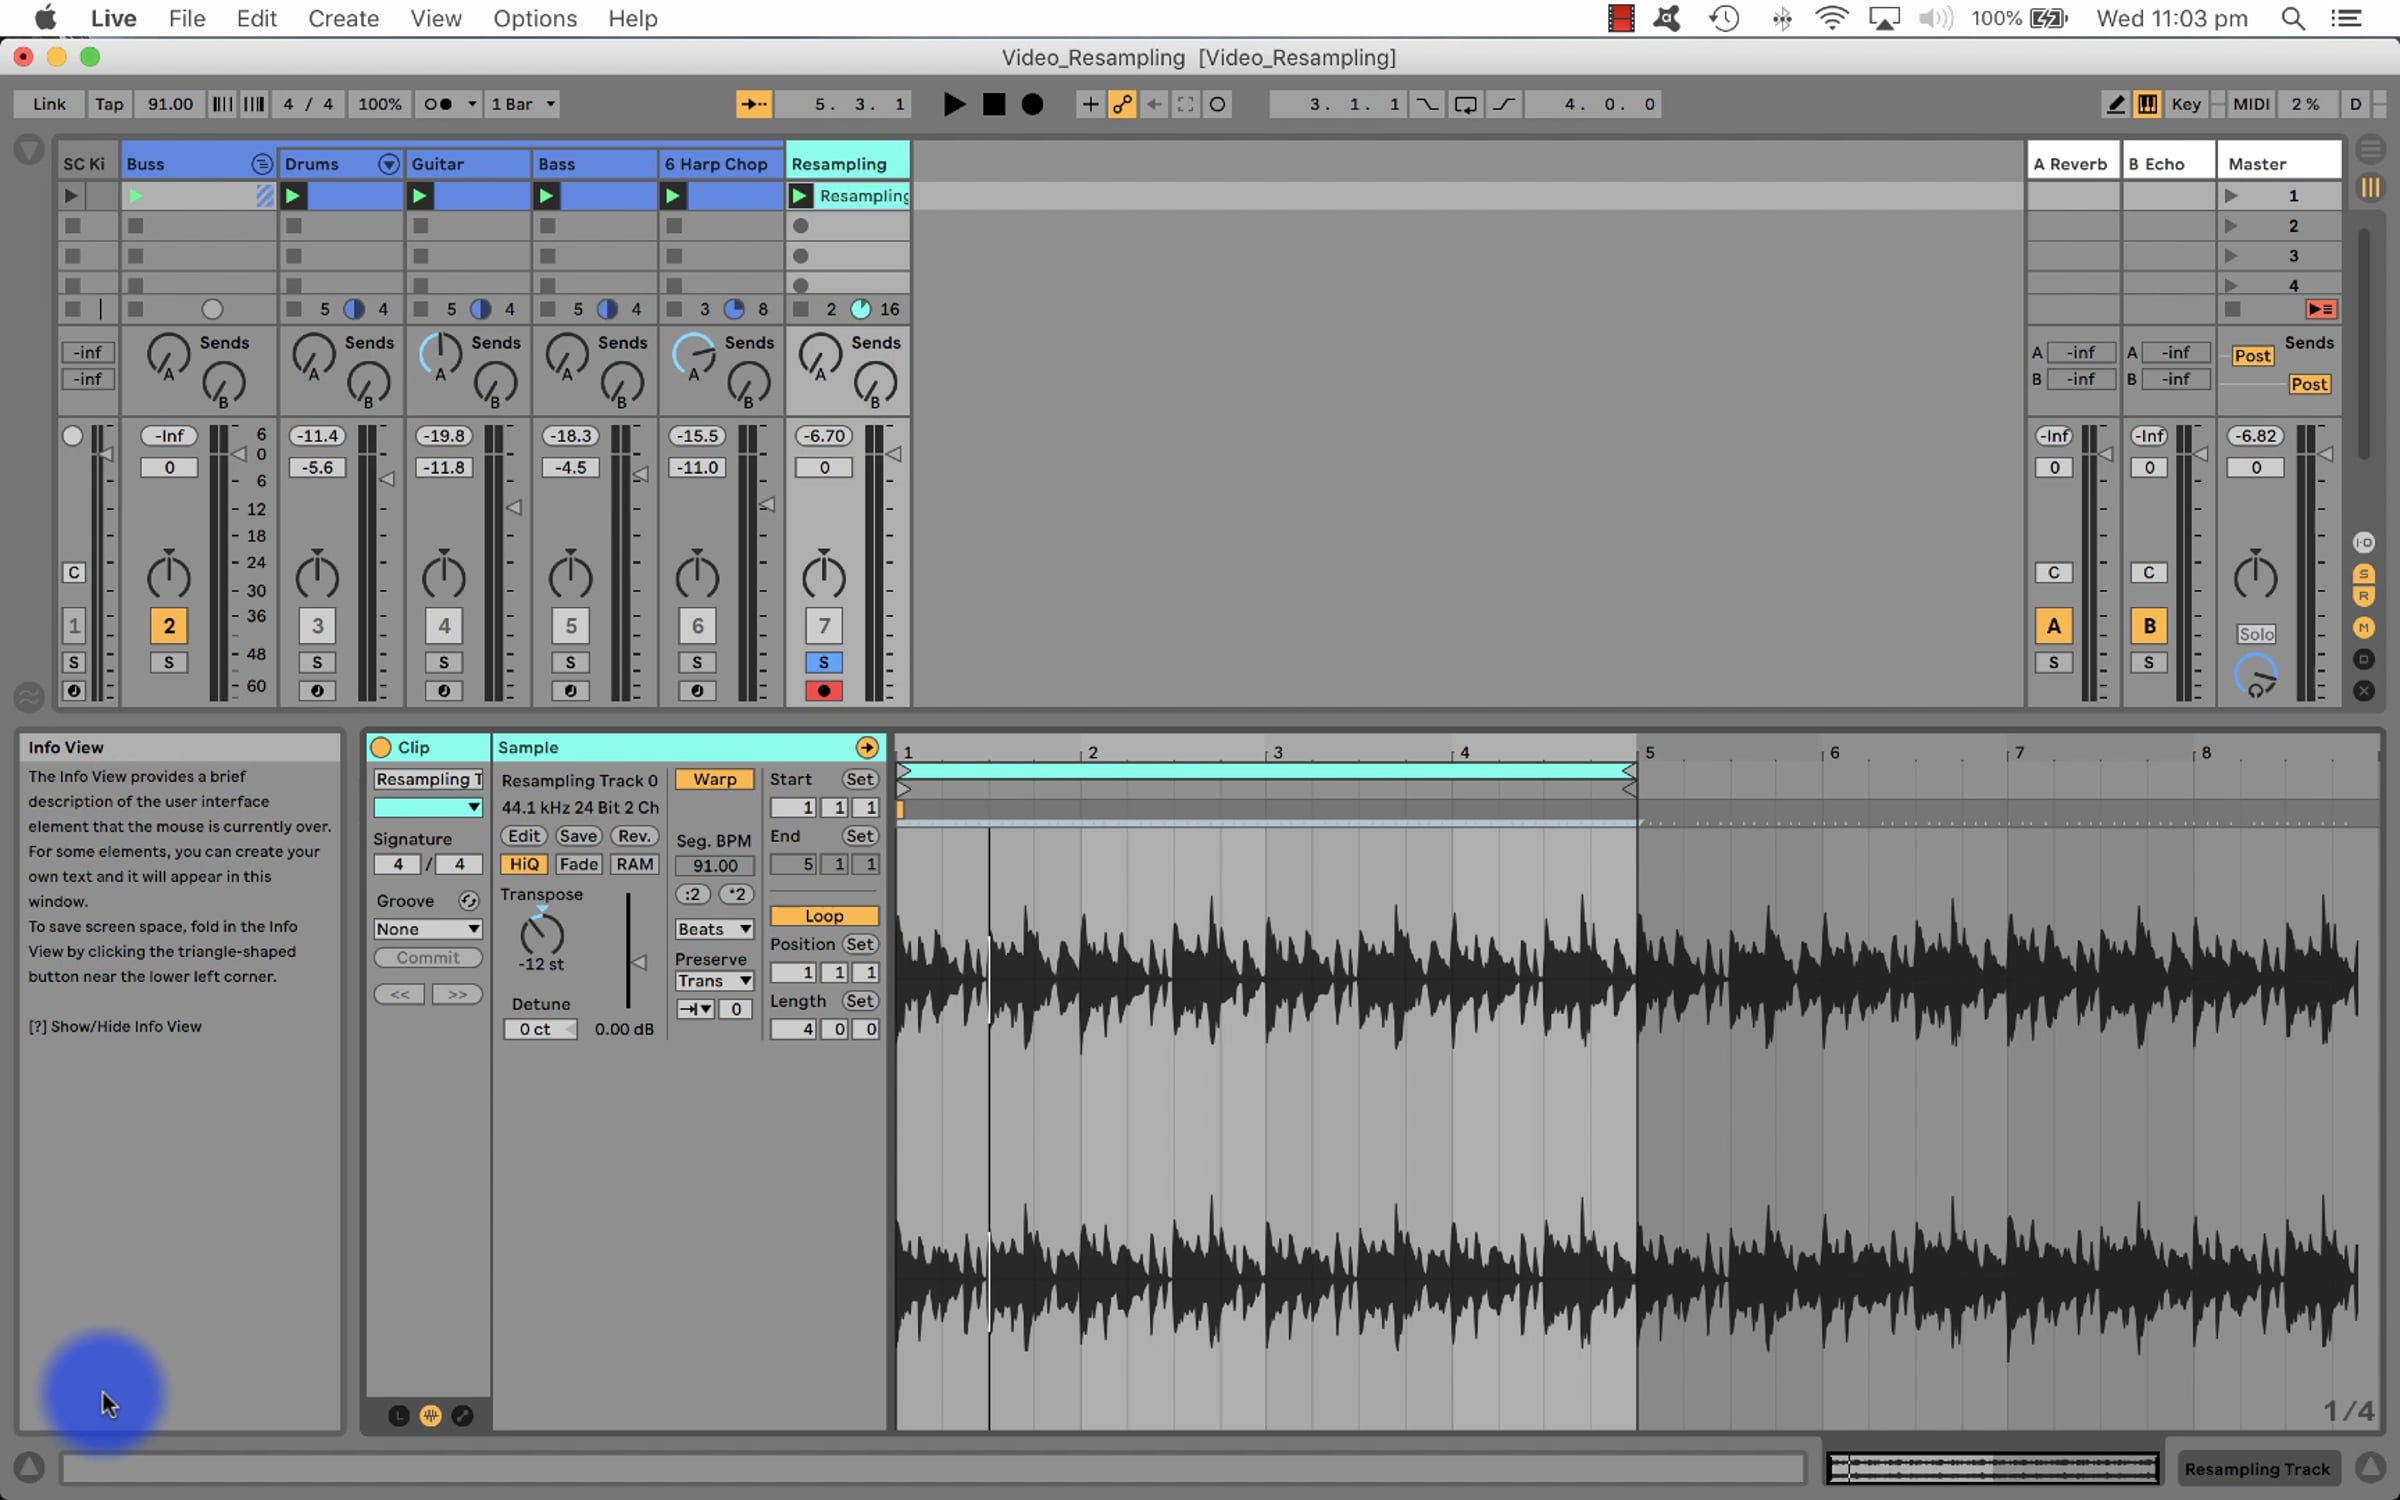Image resolution: width=2400 pixels, height=1500 pixels.
Task: Click the clip color swatch chooser
Action: (x=427, y=807)
